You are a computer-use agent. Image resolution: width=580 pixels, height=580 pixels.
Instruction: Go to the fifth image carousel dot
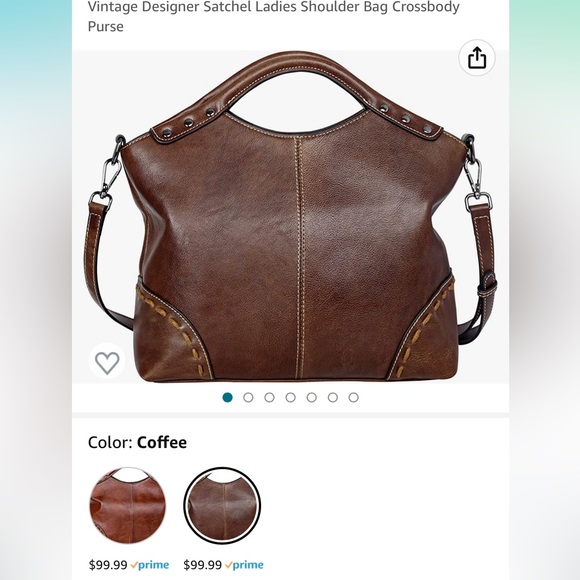[311, 398]
